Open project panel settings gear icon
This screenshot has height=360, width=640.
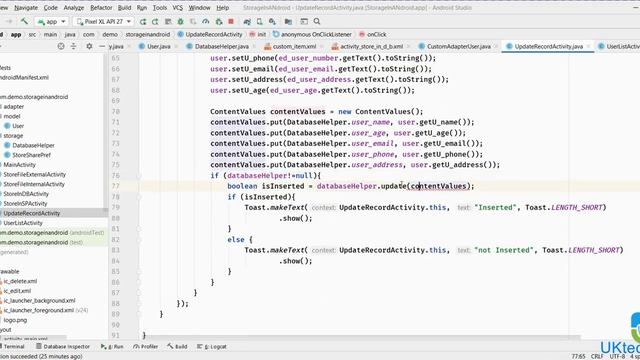pyautogui.click(x=89, y=47)
